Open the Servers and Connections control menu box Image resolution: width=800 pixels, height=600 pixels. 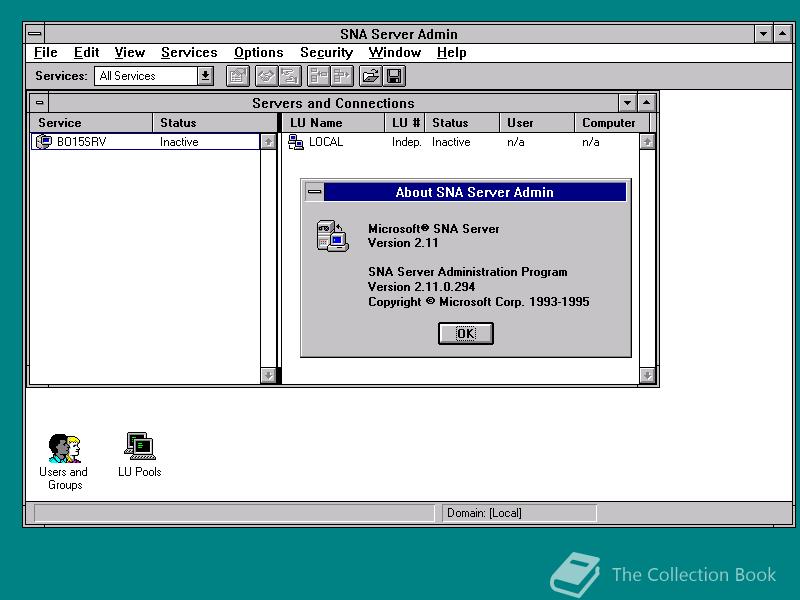tap(39, 103)
